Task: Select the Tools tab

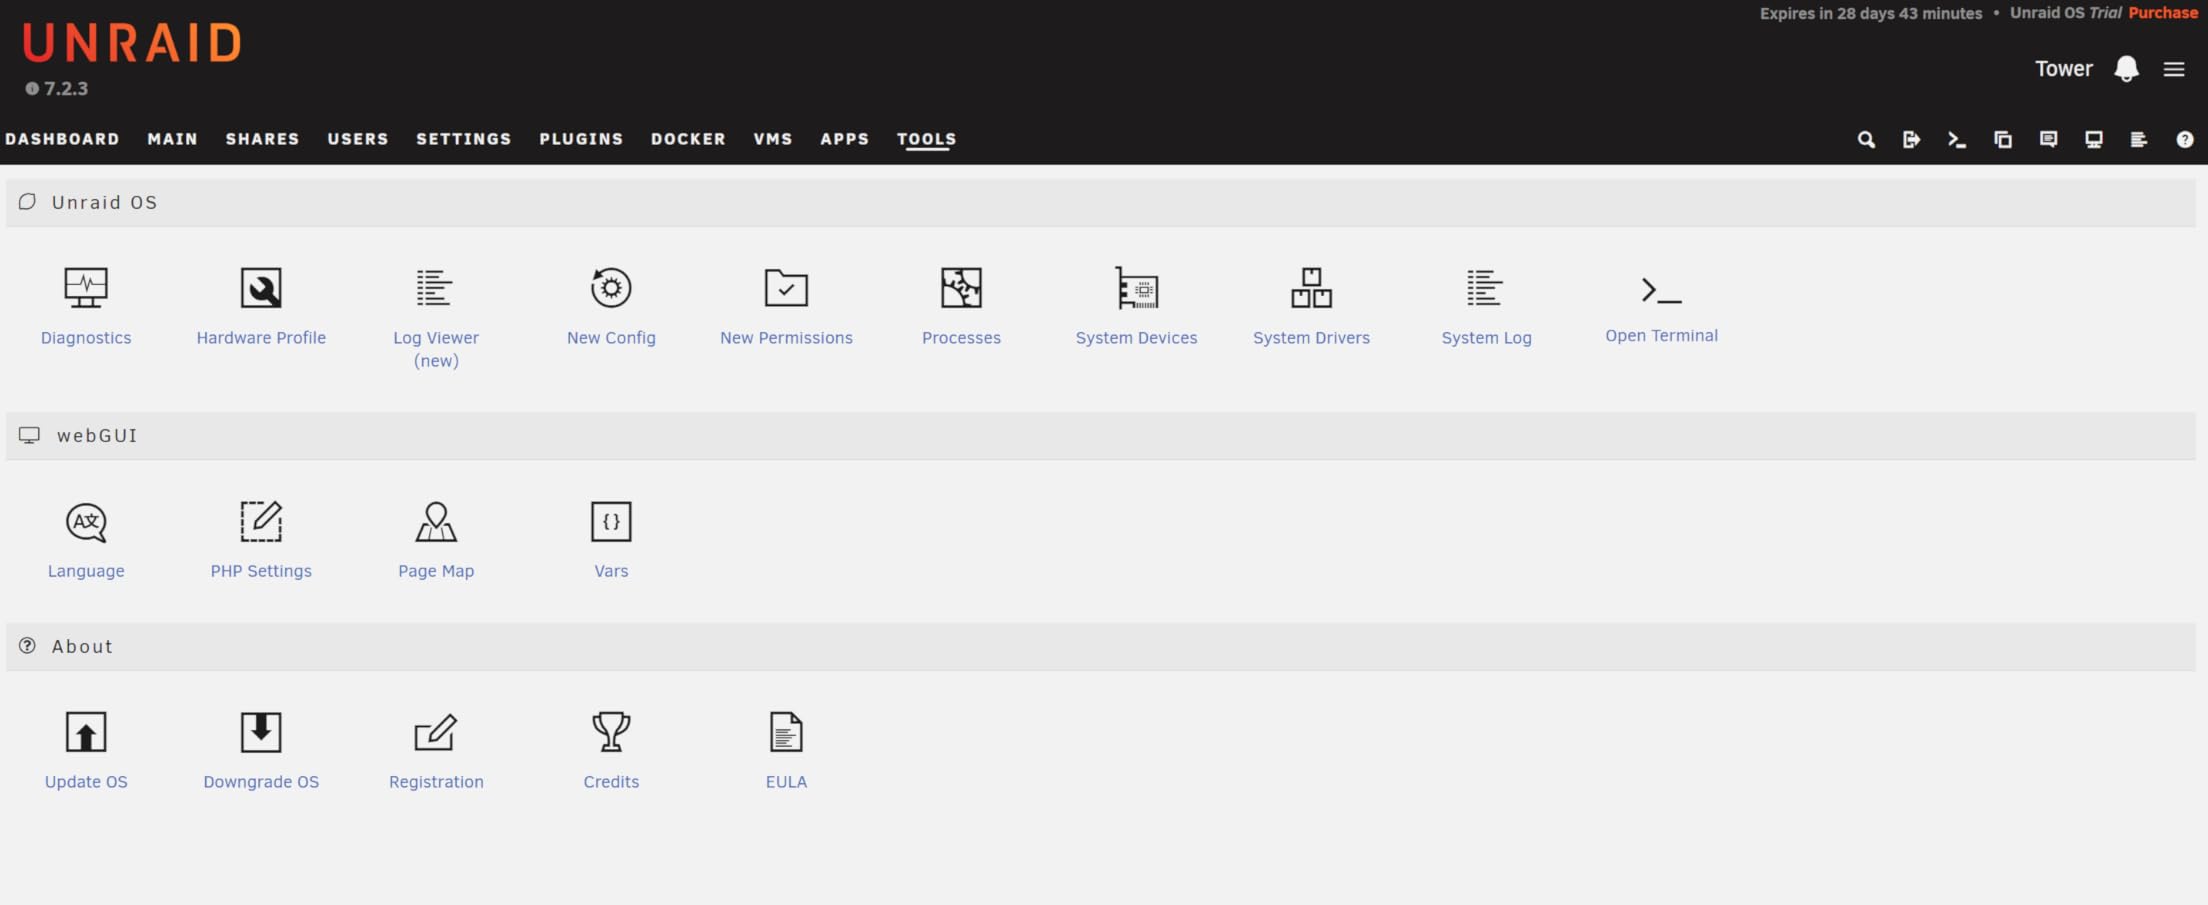Action: 927,139
